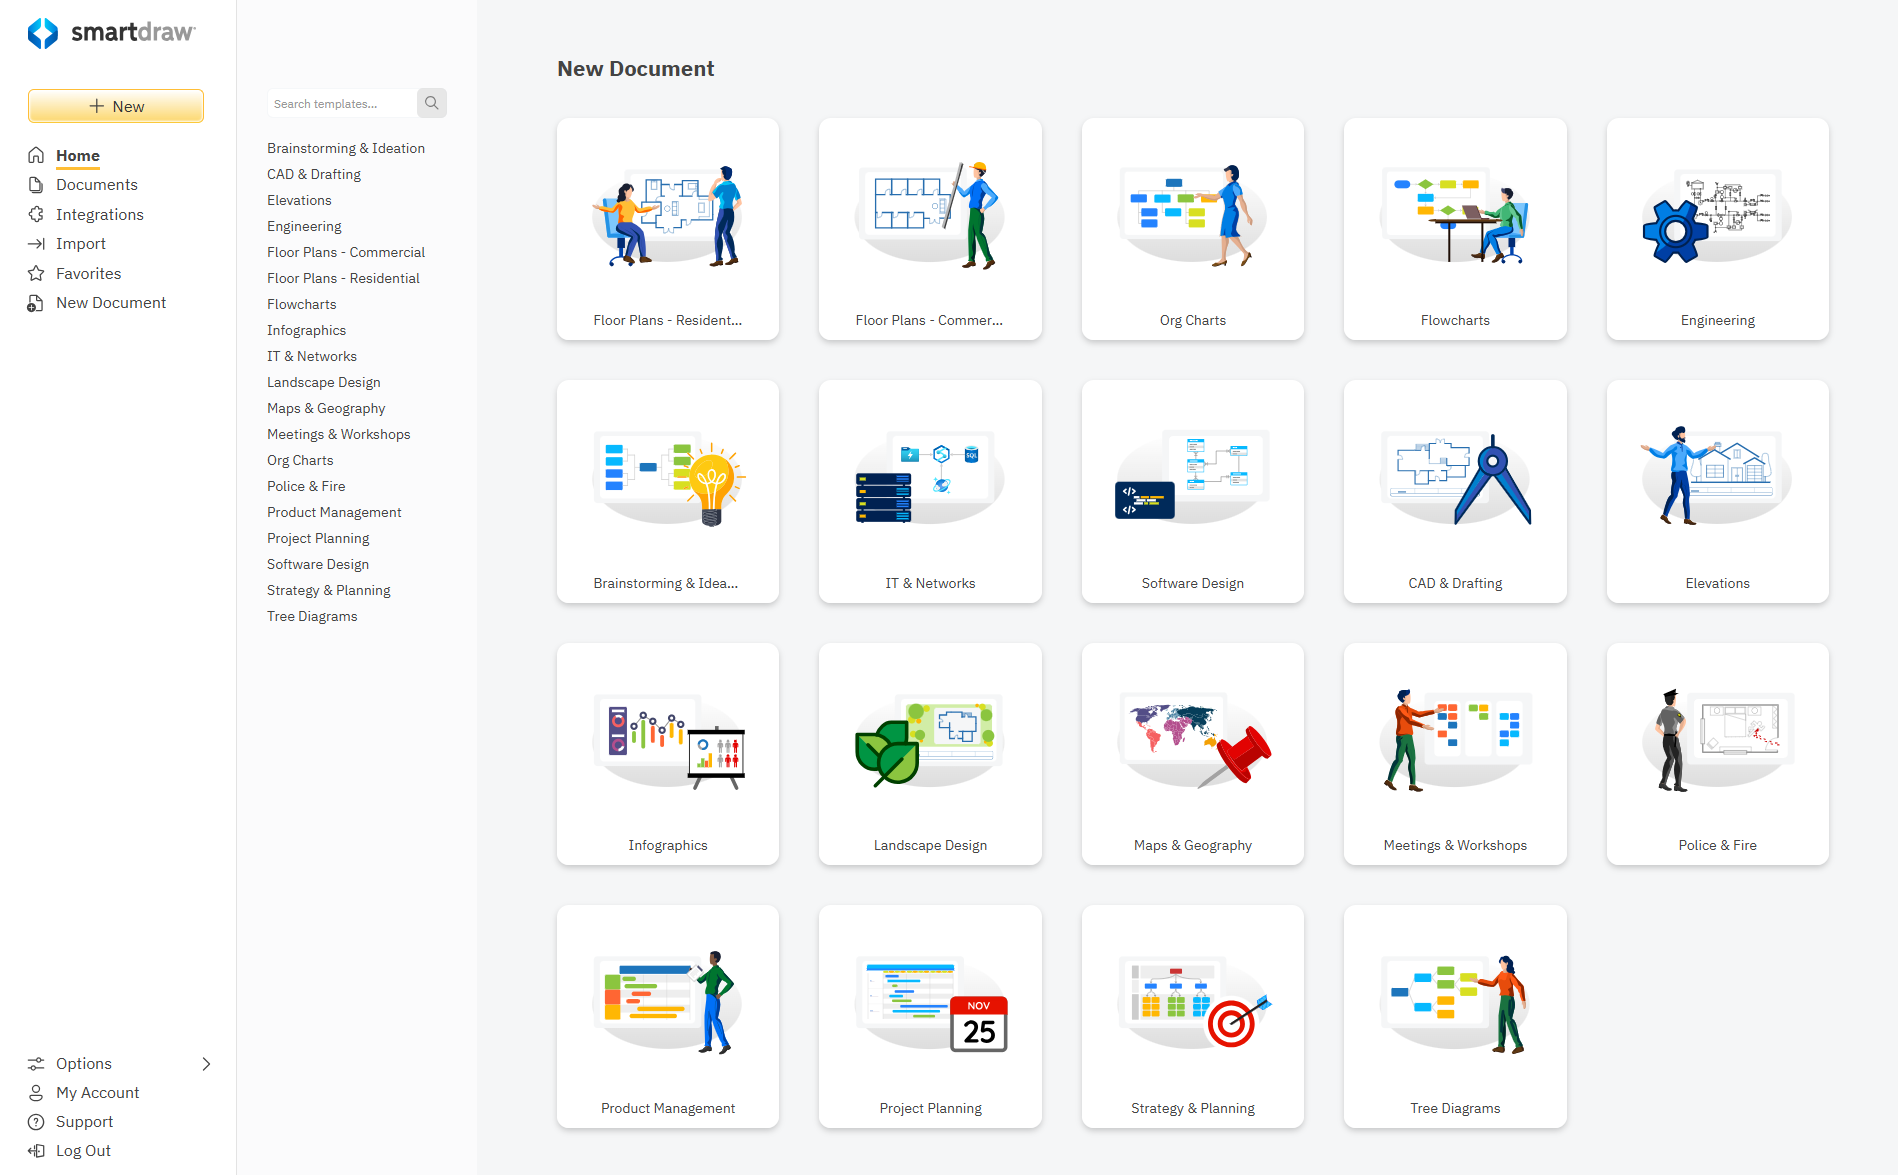The image size is (1898, 1175).
Task: Expand the Options menu chevron
Action: pos(207,1063)
